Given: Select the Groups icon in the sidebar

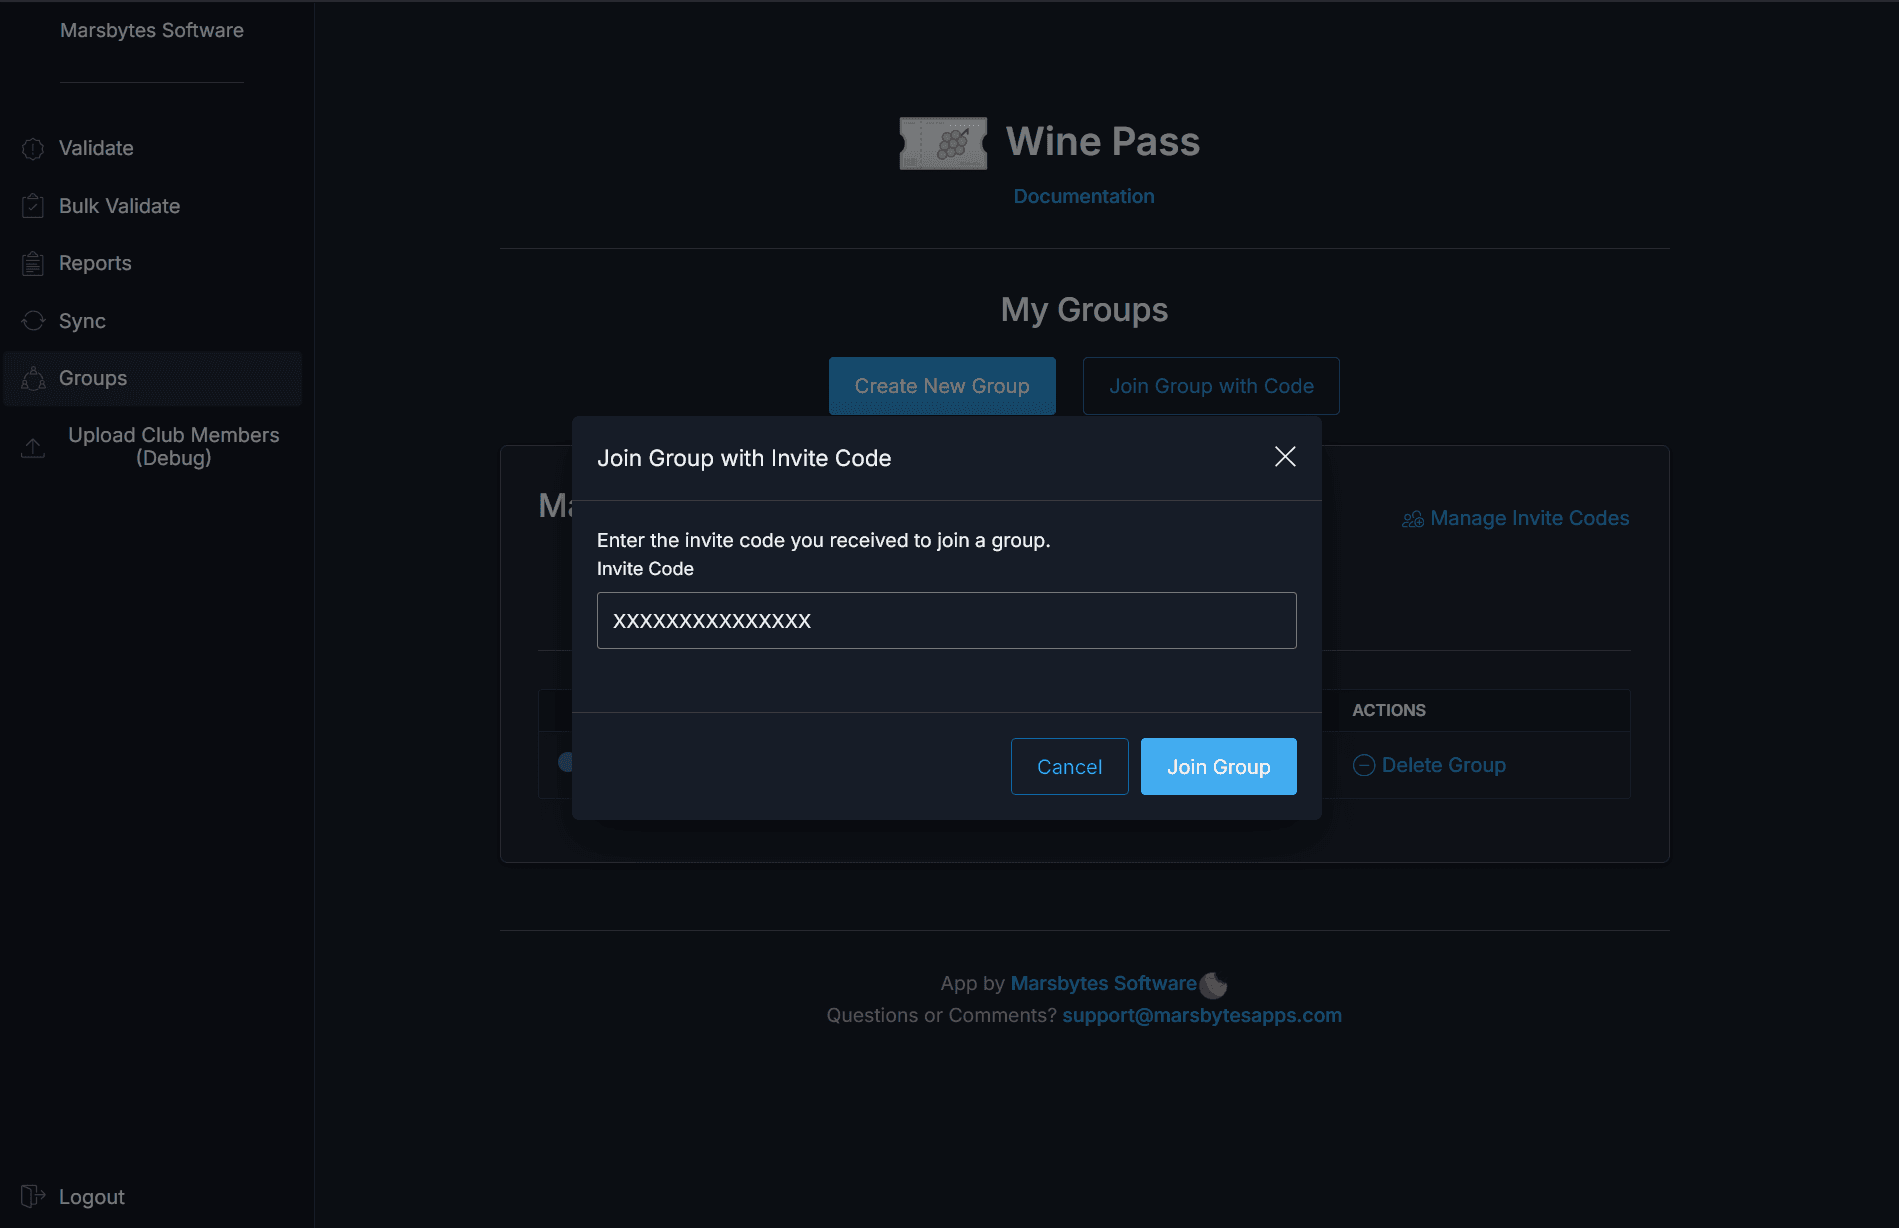Looking at the screenshot, I should [33, 378].
